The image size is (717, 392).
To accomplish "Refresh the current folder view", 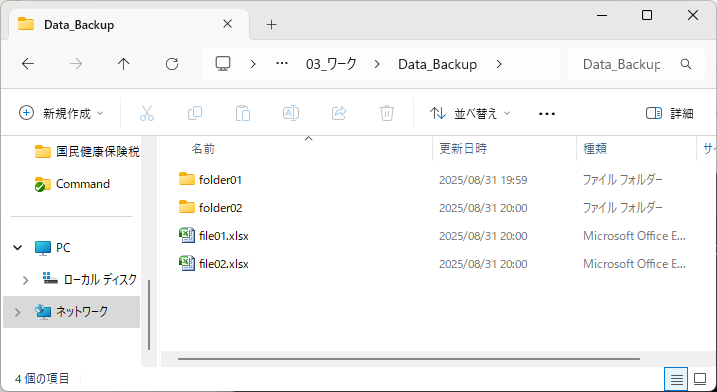I will point(172,64).
